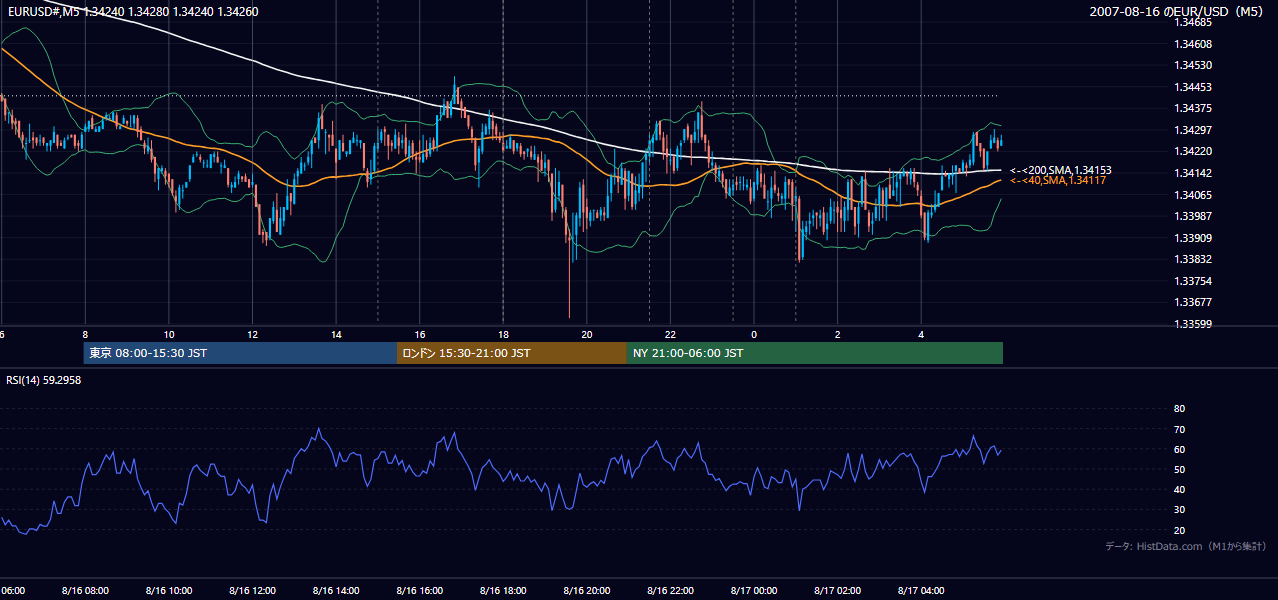This screenshot has height=600, width=1278.
Task: Click the 8/16 12:00 time label
Action: click(x=252, y=591)
